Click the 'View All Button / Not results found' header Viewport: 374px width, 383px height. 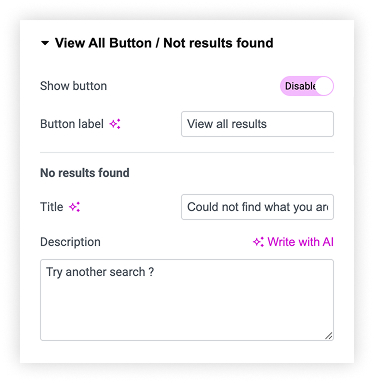tap(164, 43)
